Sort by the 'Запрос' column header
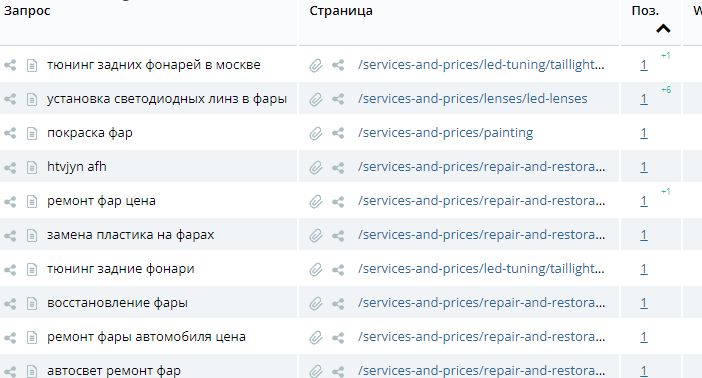 (x=27, y=11)
